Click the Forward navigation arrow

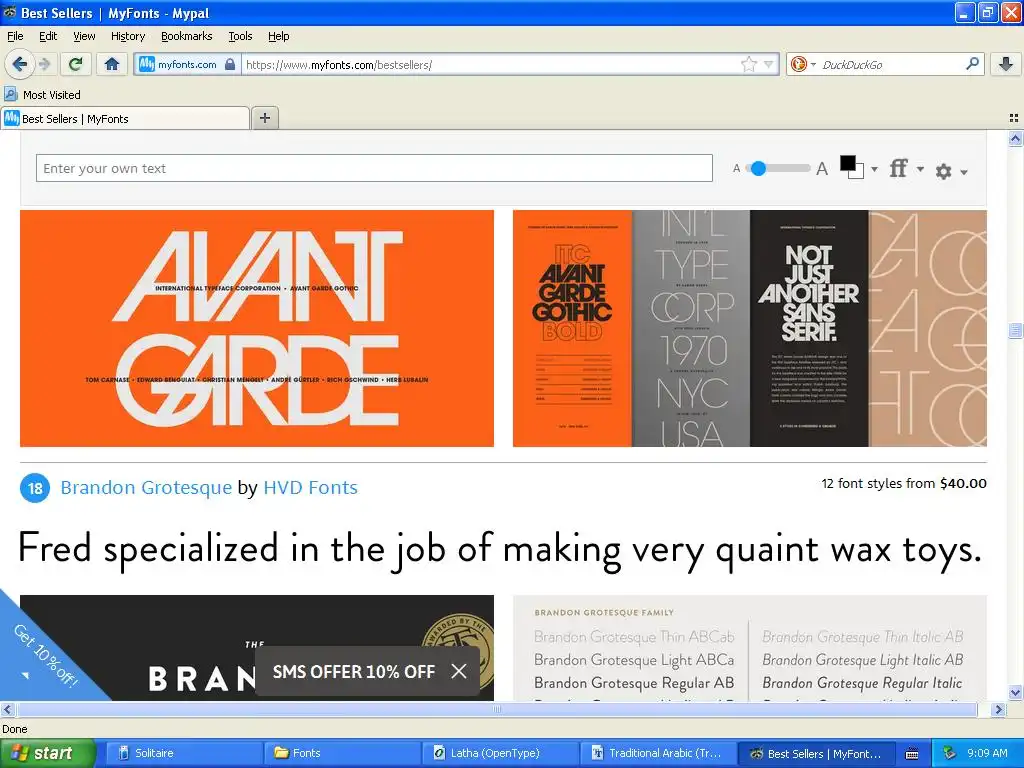tap(44, 64)
